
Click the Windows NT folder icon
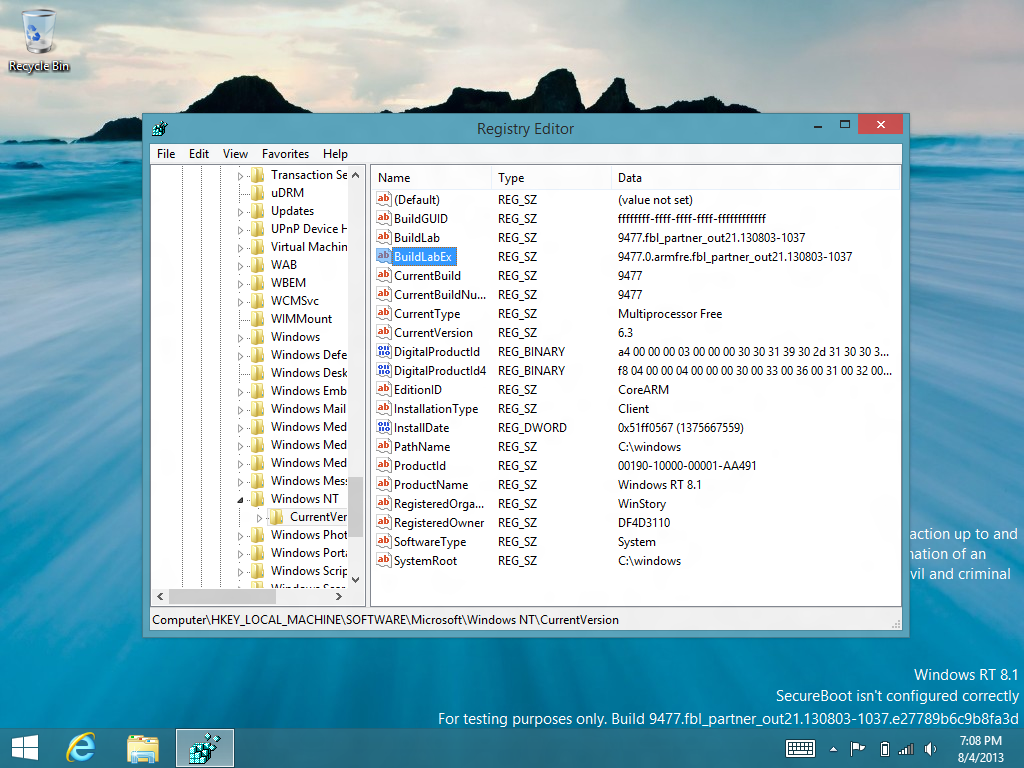pos(258,499)
